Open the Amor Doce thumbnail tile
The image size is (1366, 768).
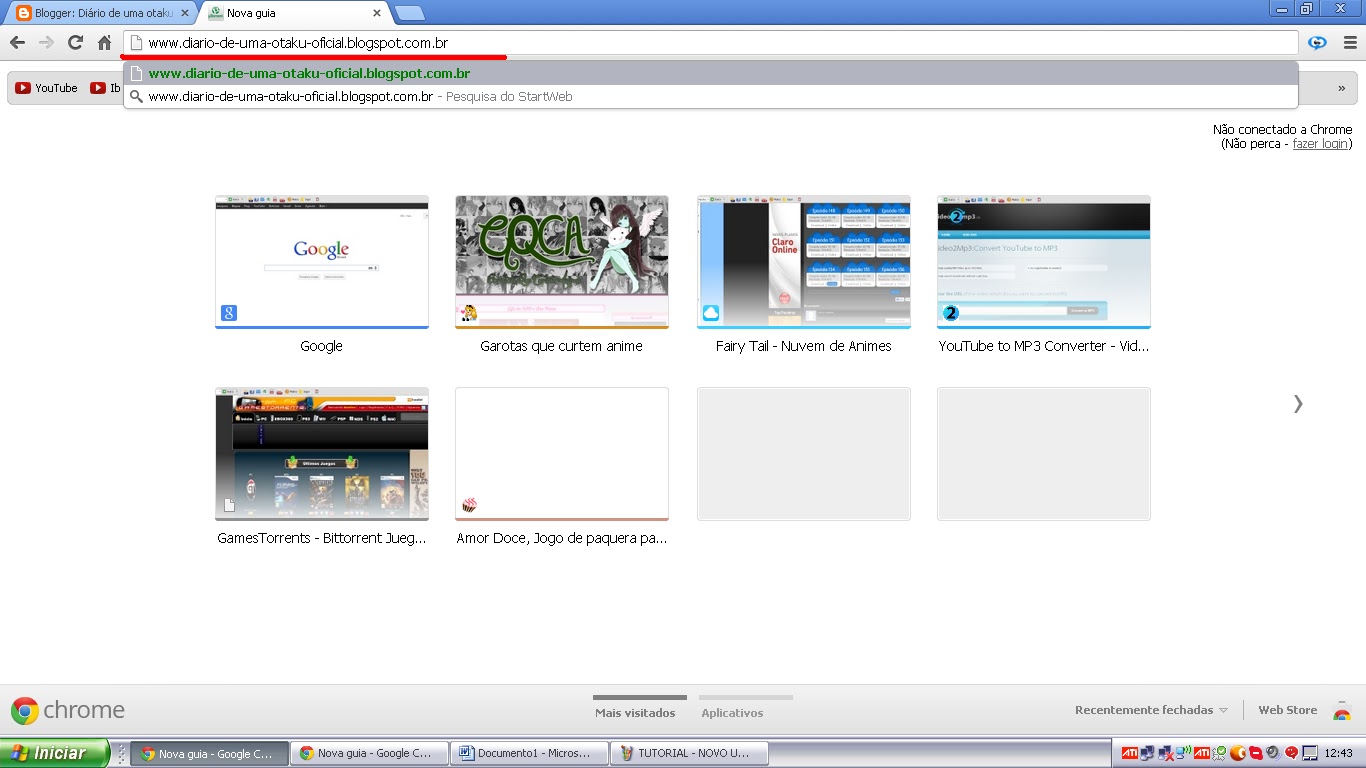click(x=562, y=454)
